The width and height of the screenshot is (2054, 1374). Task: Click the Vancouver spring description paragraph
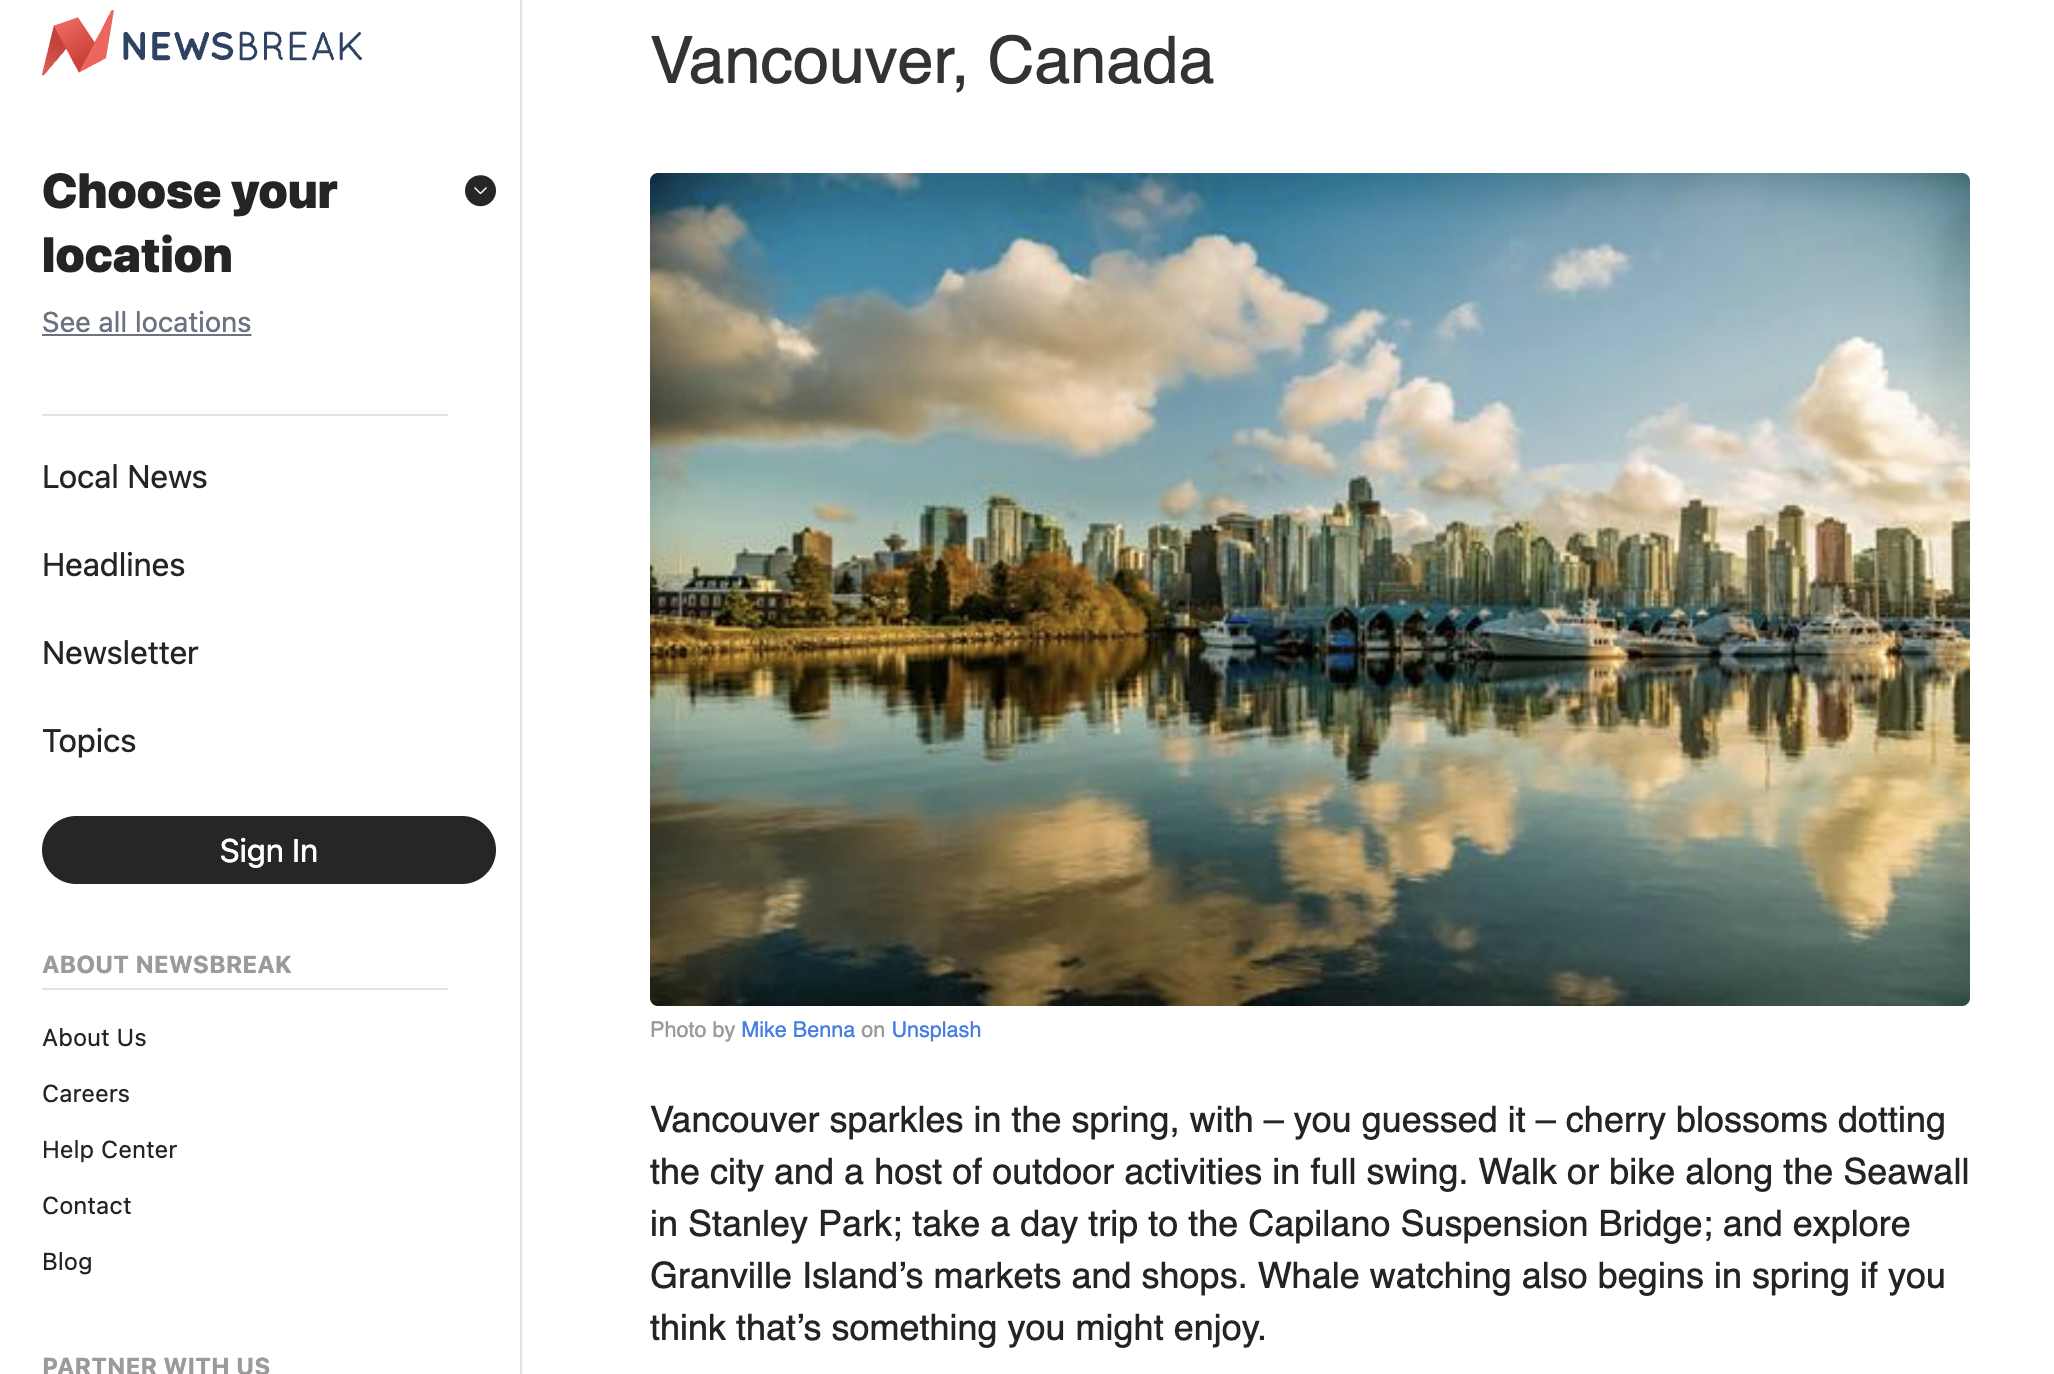point(1309,1224)
